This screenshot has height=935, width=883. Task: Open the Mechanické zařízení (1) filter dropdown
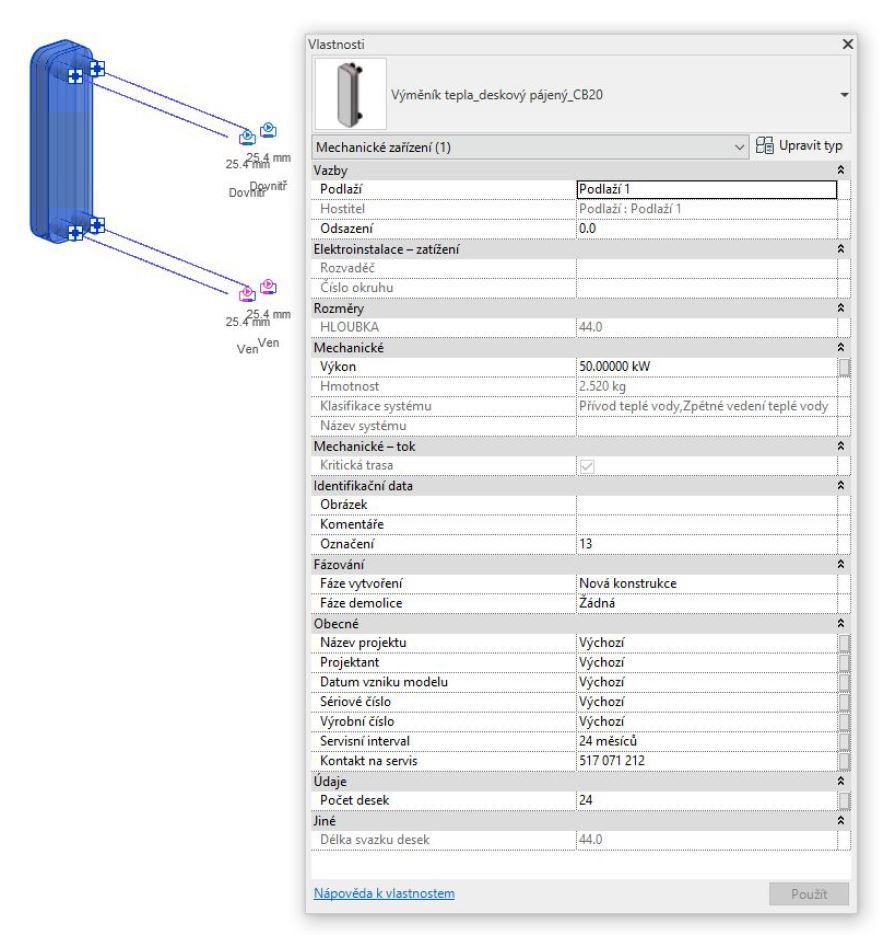coord(740,147)
